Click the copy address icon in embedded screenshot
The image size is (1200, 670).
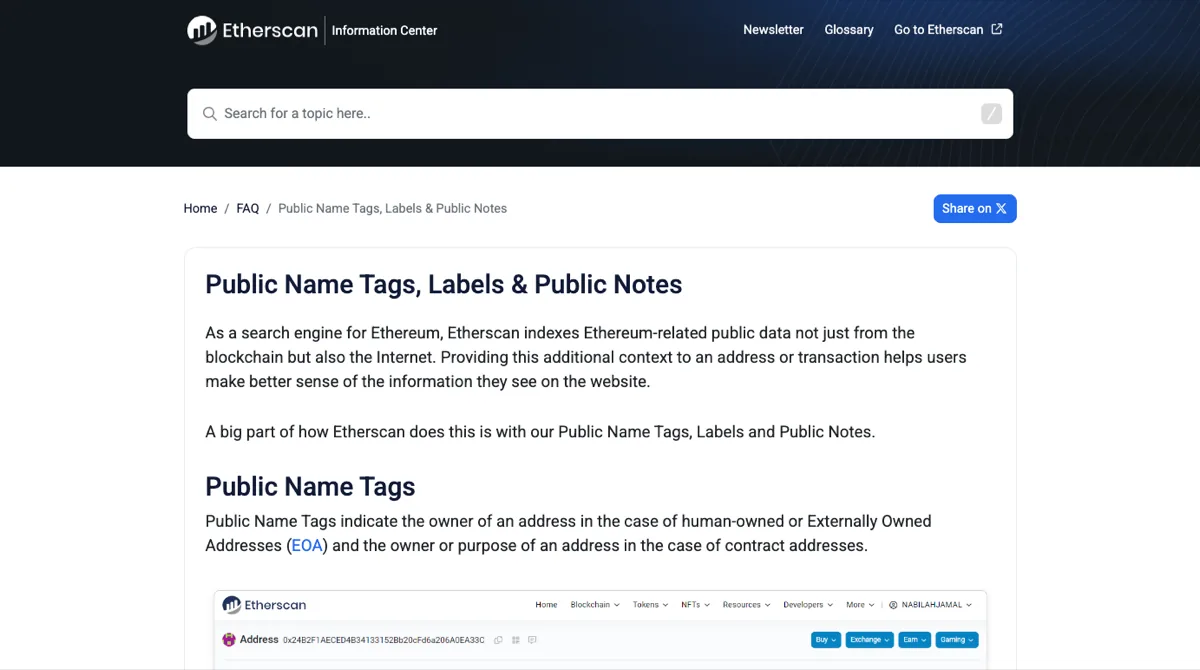[x=498, y=640]
